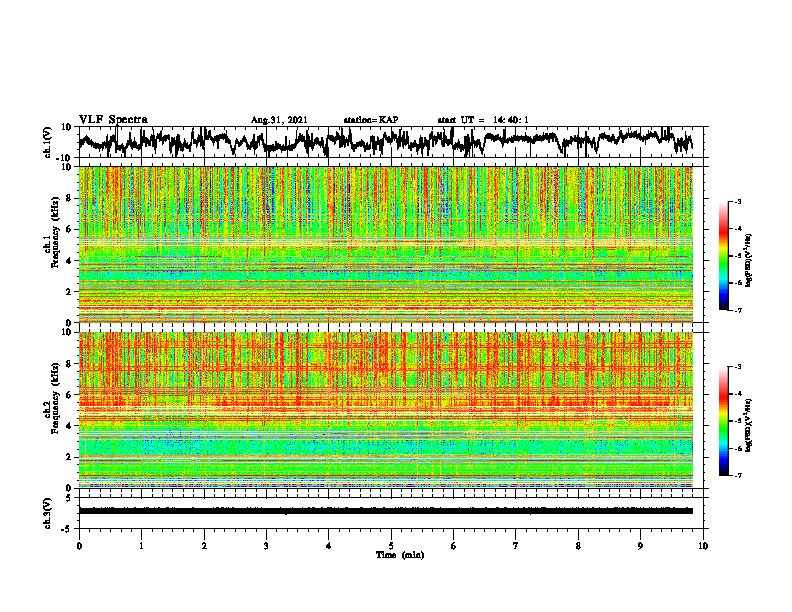The image size is (792, 612).
Task: Click ch.1 frequency axis tick "8"
Action: (69, 198)
